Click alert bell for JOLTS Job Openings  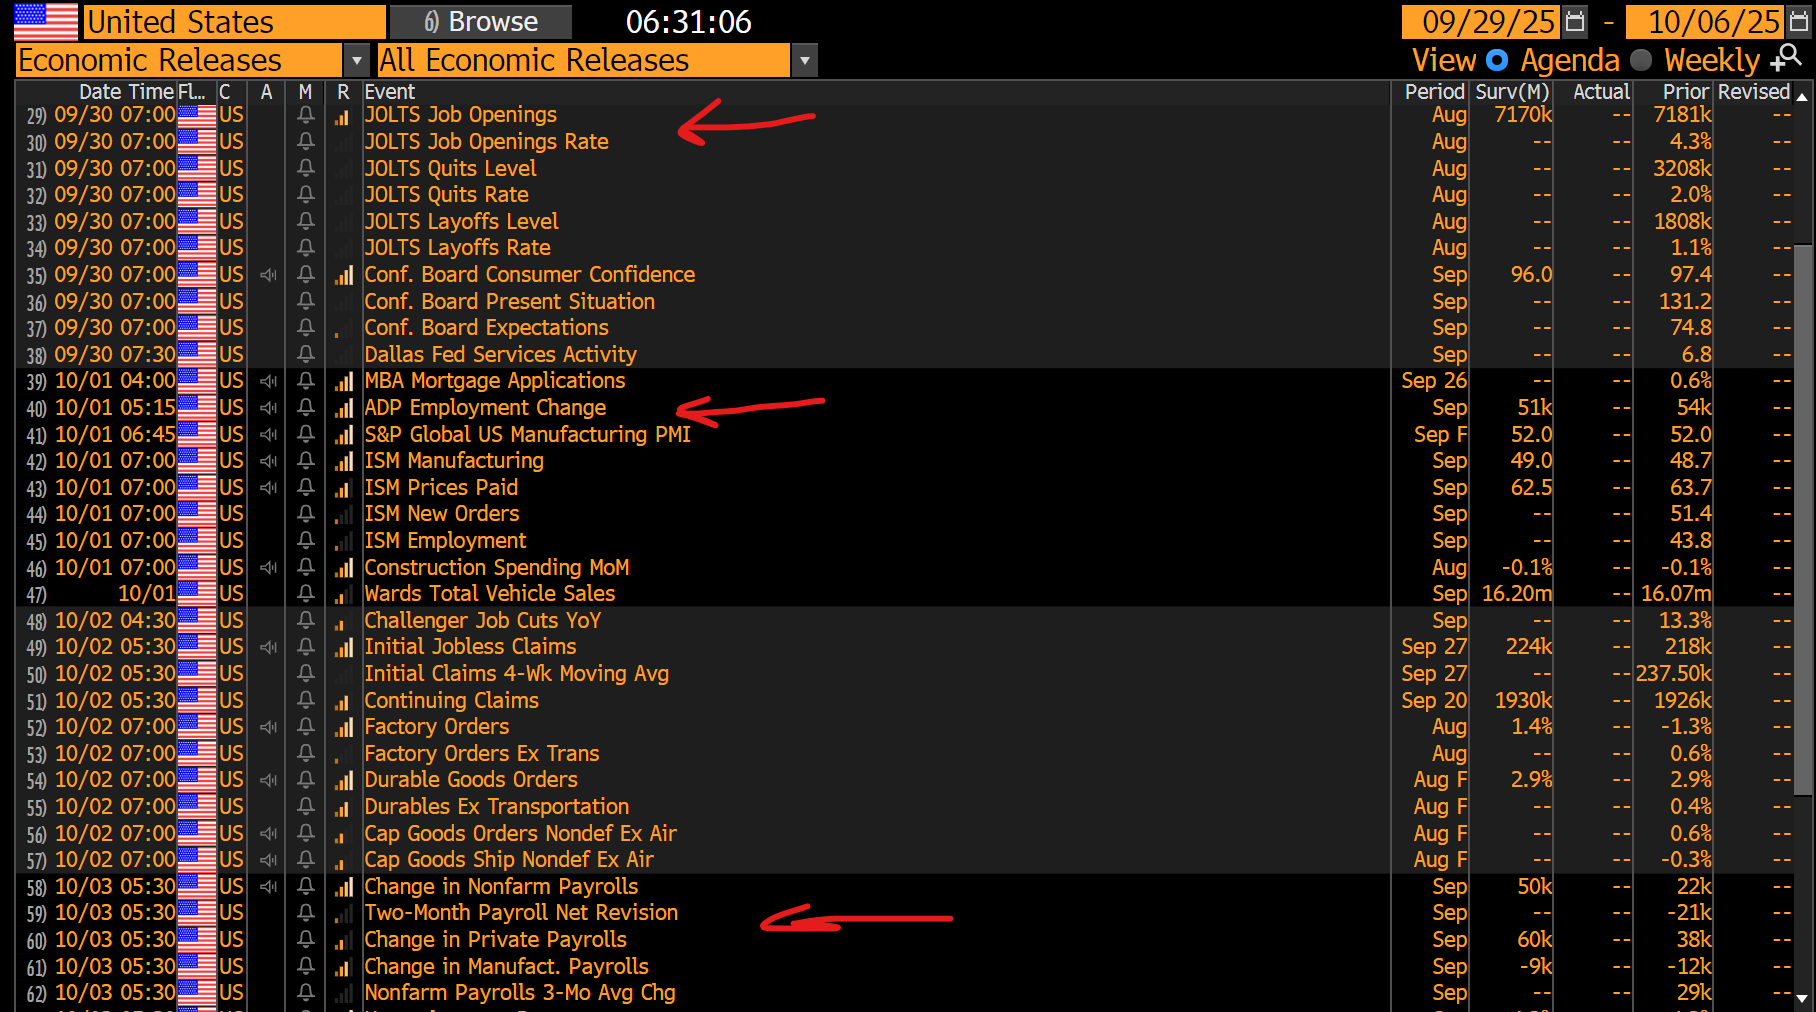(306, 115)
